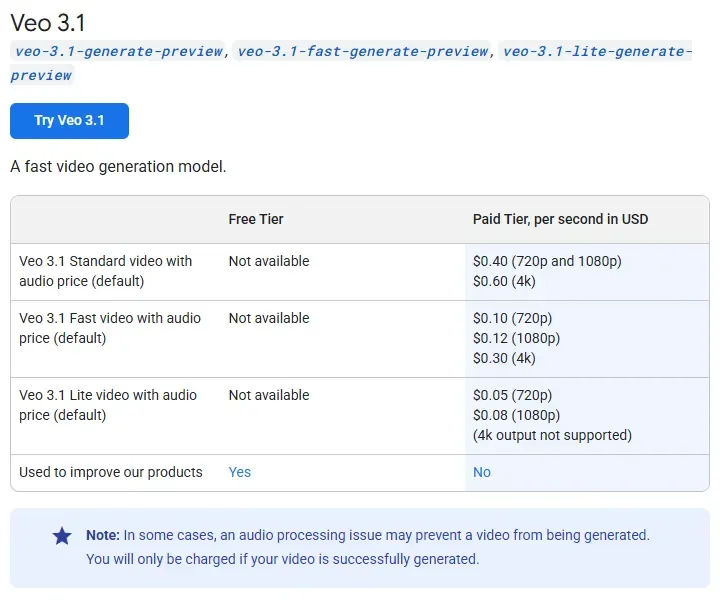Click the No link in Paid Tier column

(x=482, y=472)
